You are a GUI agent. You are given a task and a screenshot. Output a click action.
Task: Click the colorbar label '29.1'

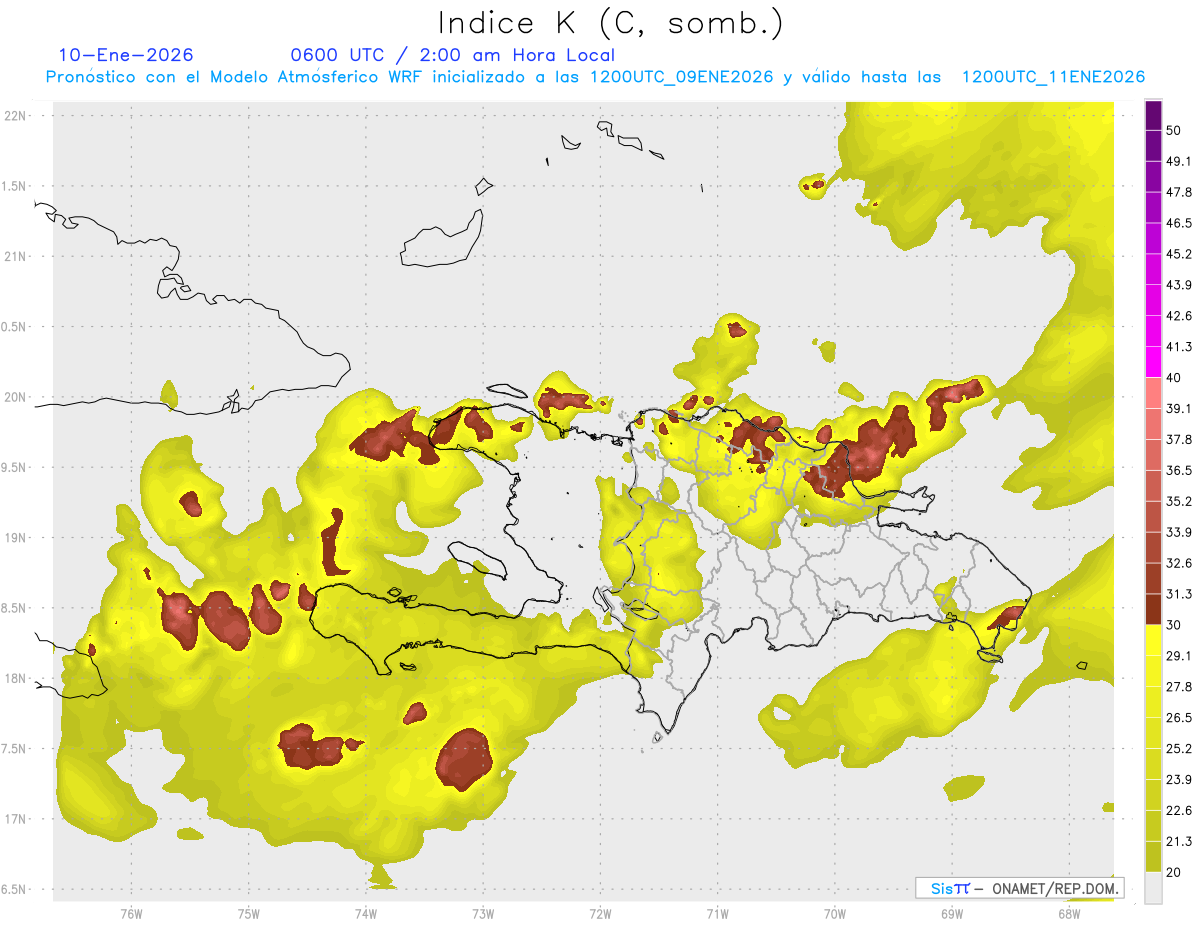pos(1179,656)
